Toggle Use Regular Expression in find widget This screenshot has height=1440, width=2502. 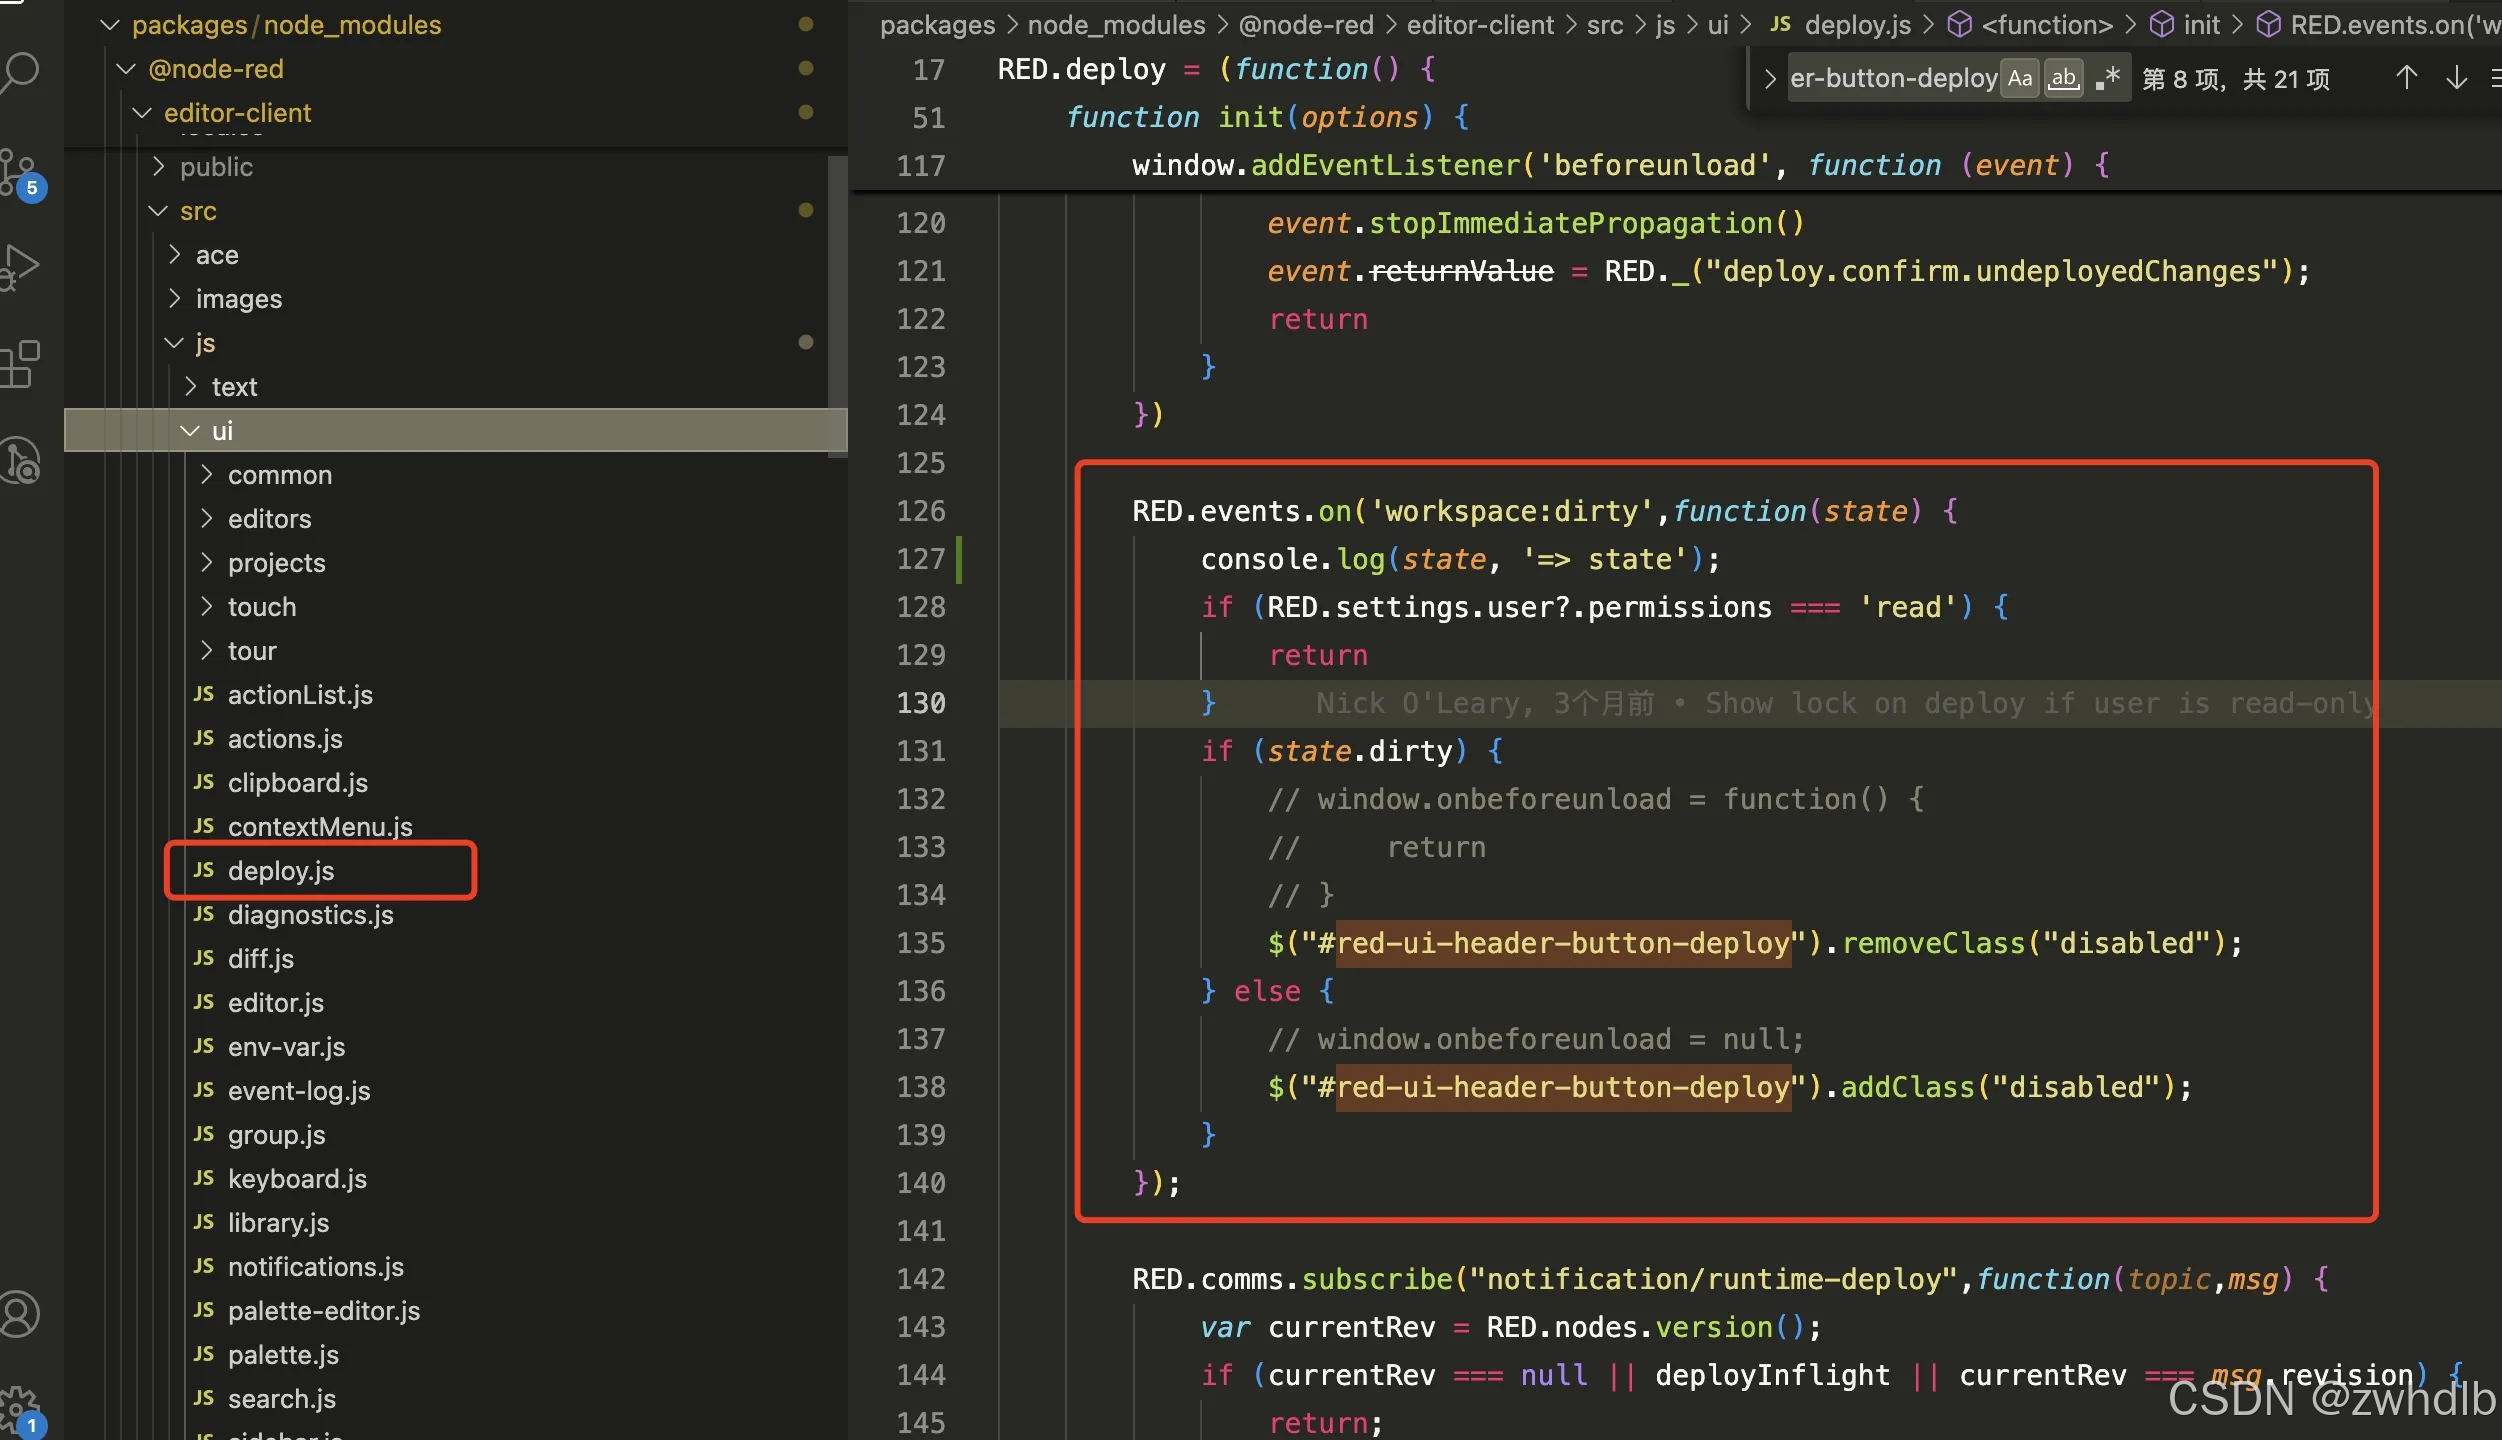(2108, 78)
